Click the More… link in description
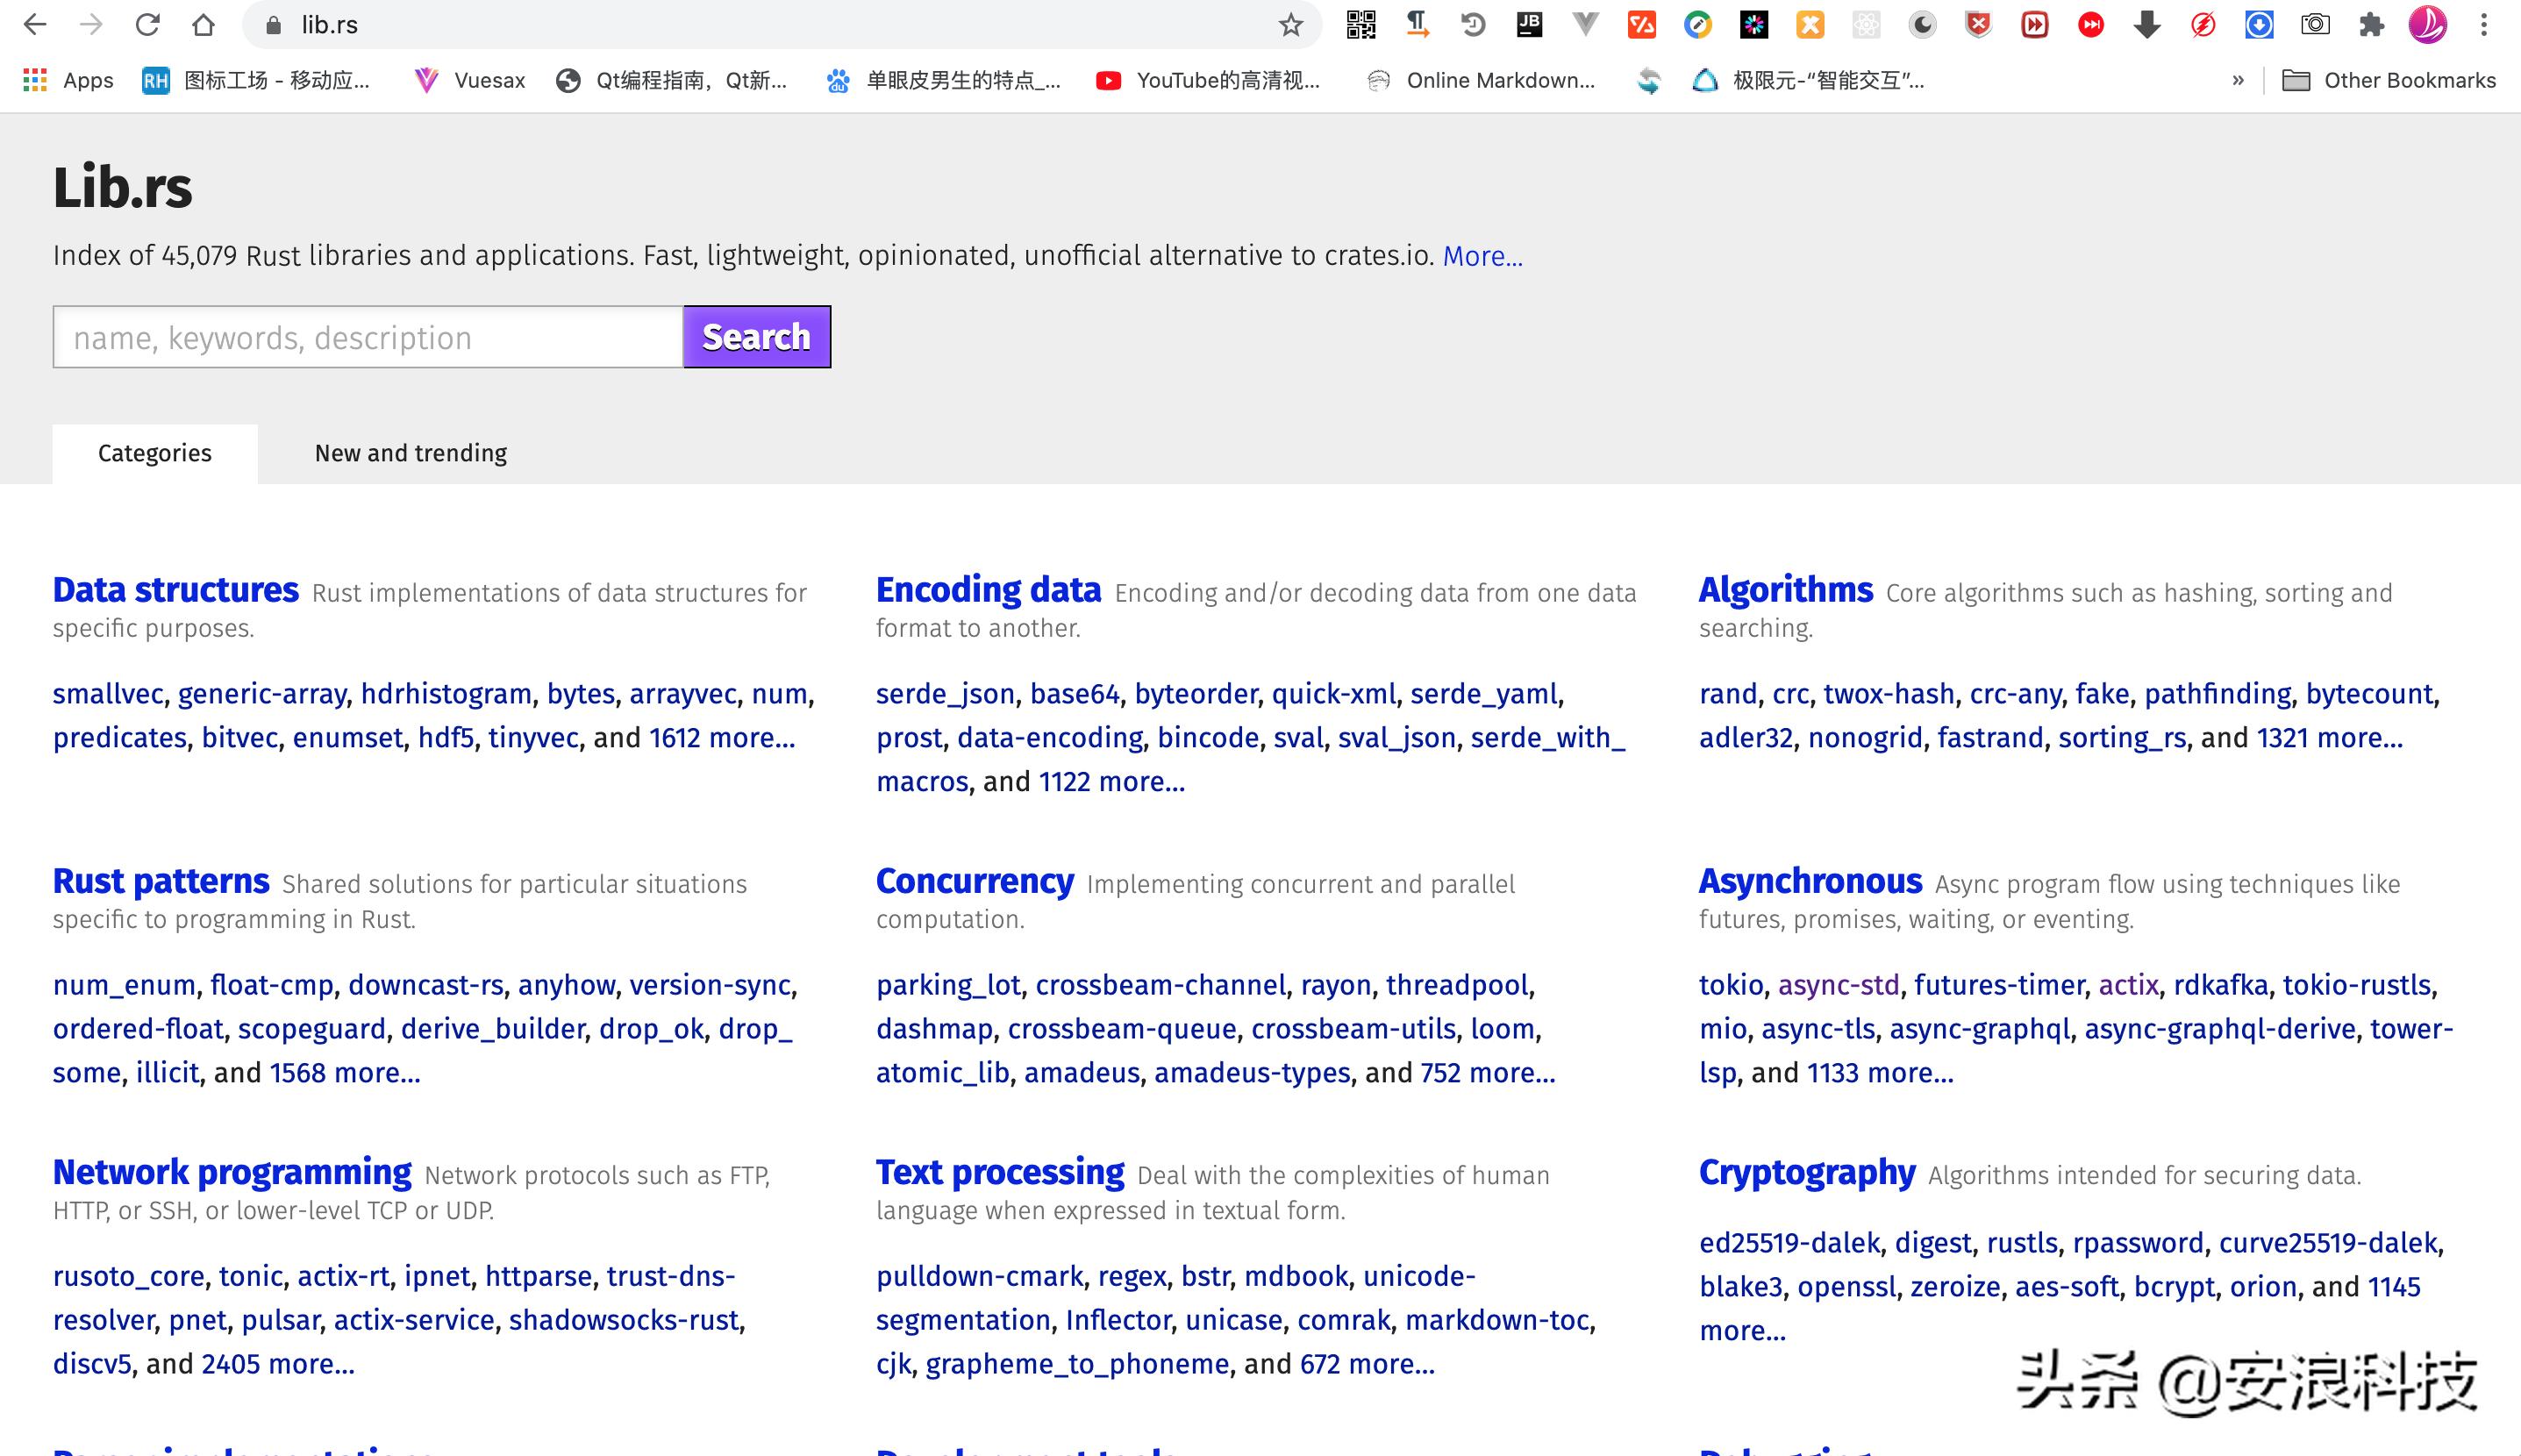 [x=1482, y=256]
